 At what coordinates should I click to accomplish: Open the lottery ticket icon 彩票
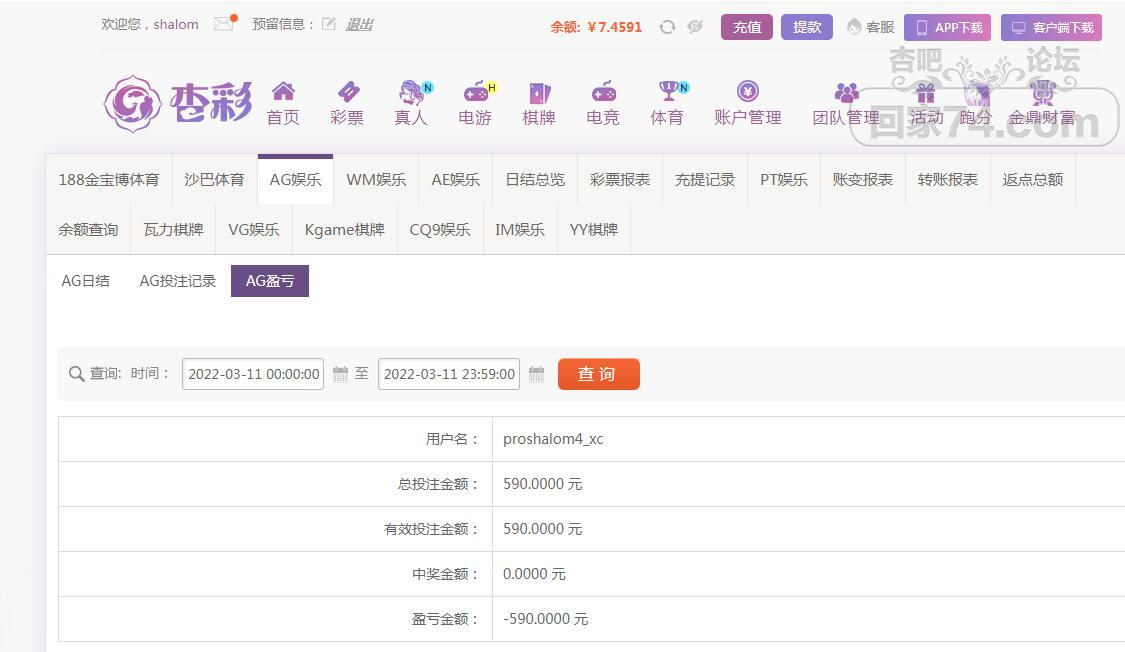pyautogui.click(x=347, y=92)
